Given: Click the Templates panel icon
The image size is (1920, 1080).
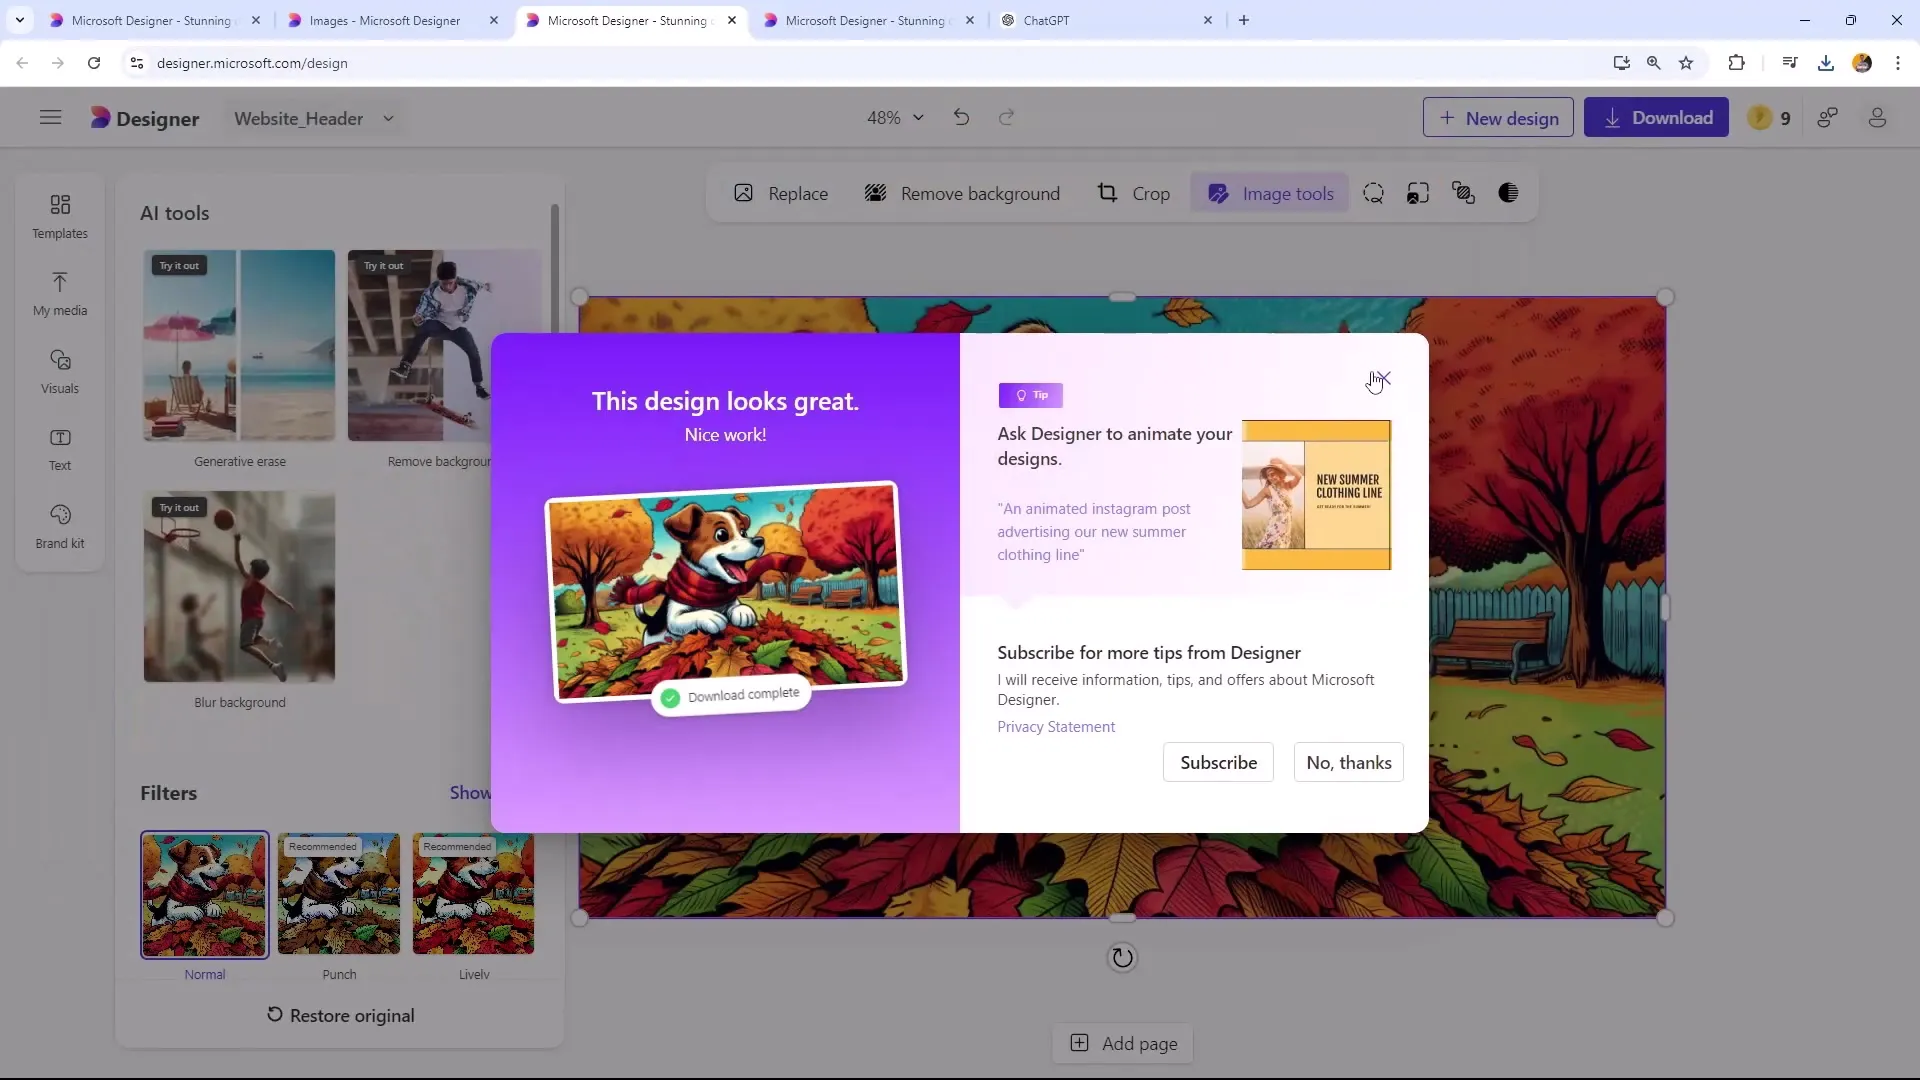Looking at the screenshot, I should tap(59, 215).
